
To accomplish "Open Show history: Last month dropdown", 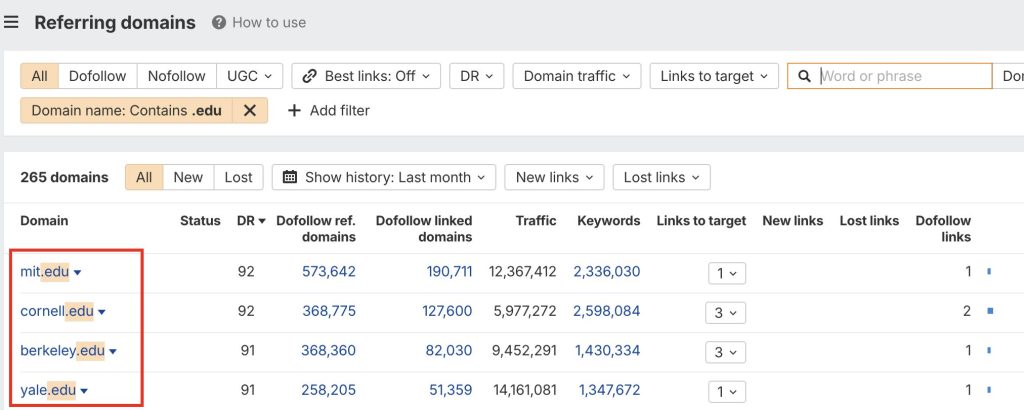I will (x=384, y=177).
